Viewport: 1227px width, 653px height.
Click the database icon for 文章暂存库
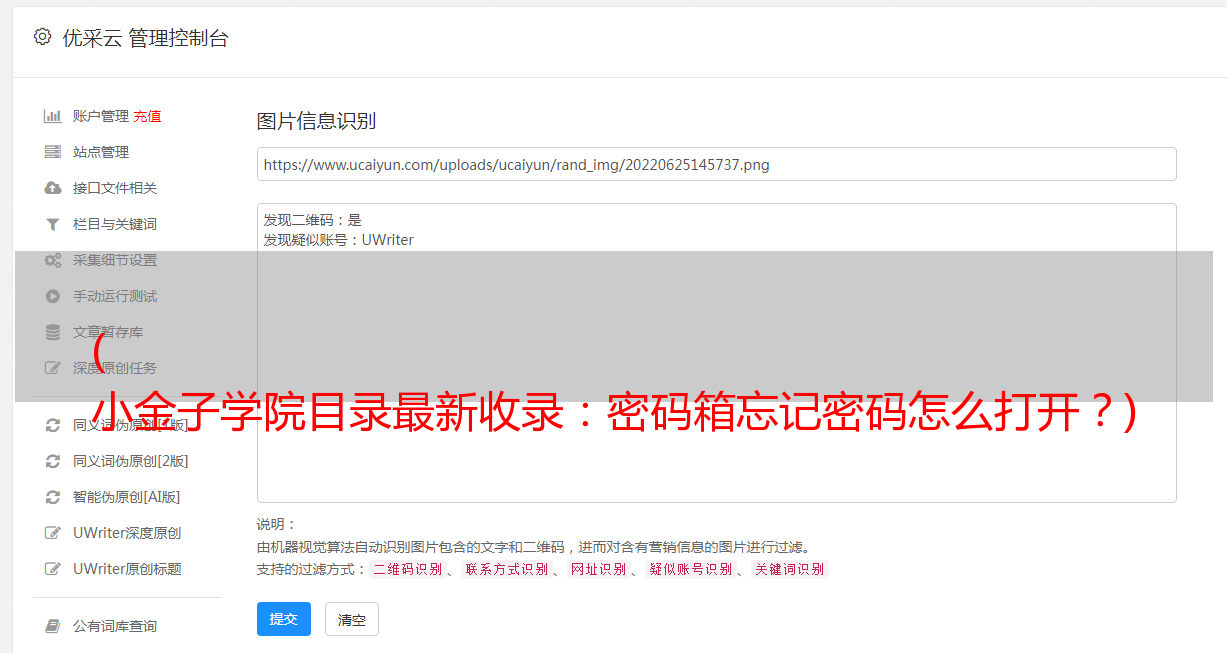(x=53, y=332)
